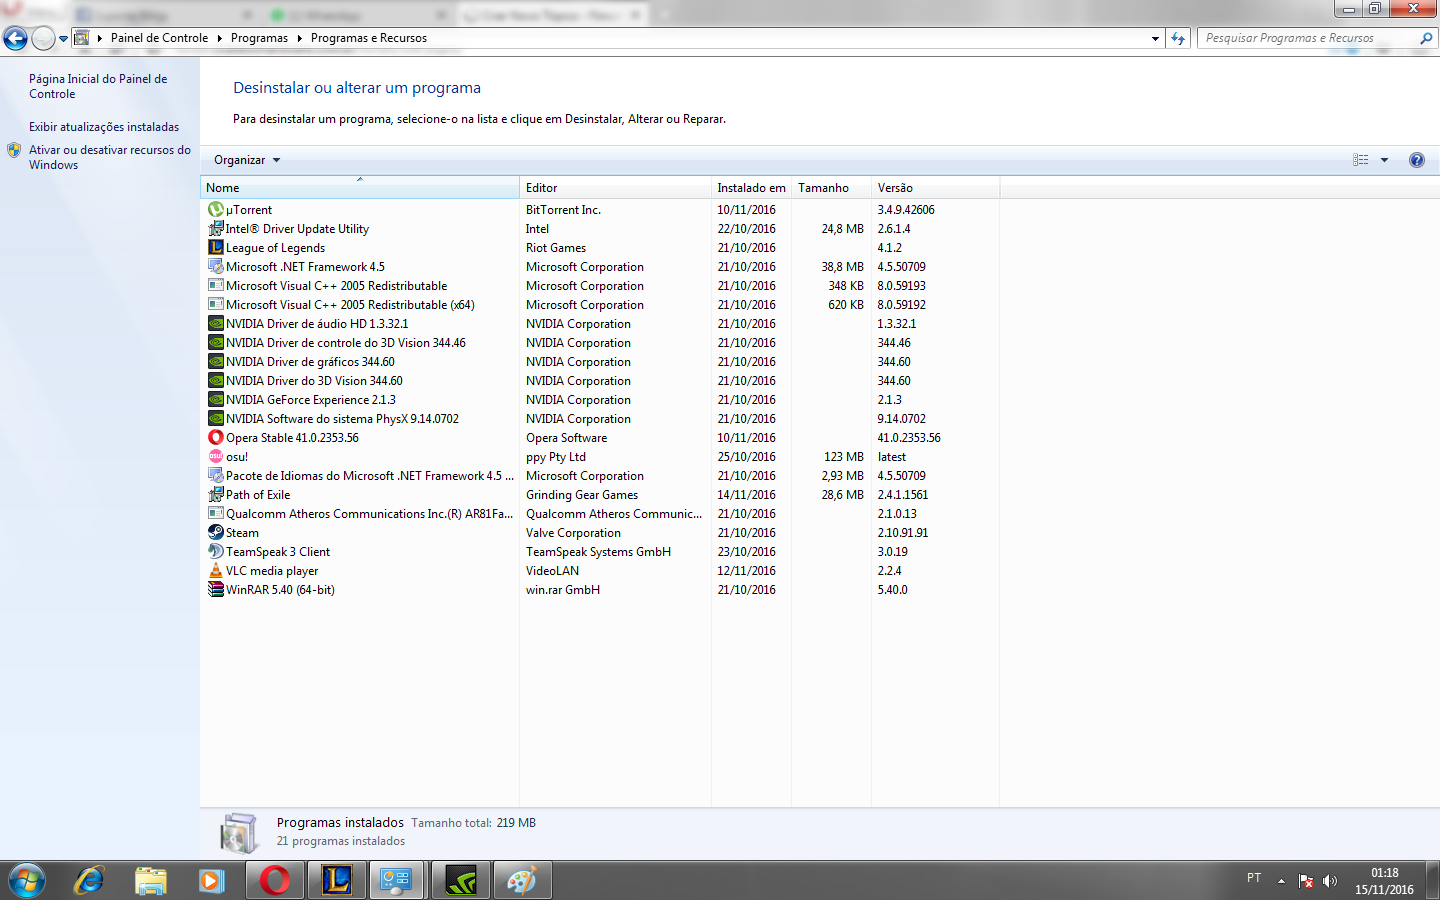Expand the arrow after Painel de Controle
Screen dimensions: 1440x900
[x=219, y=38]
